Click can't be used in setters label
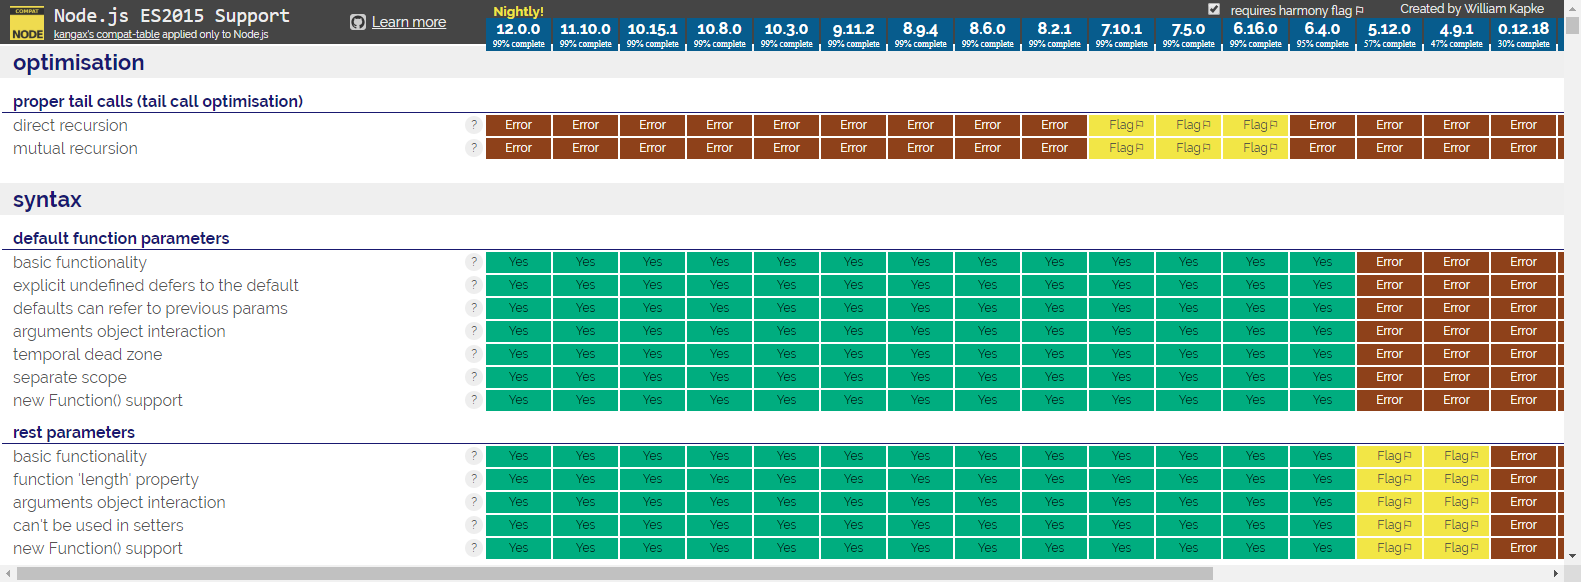 pos(98,525)
